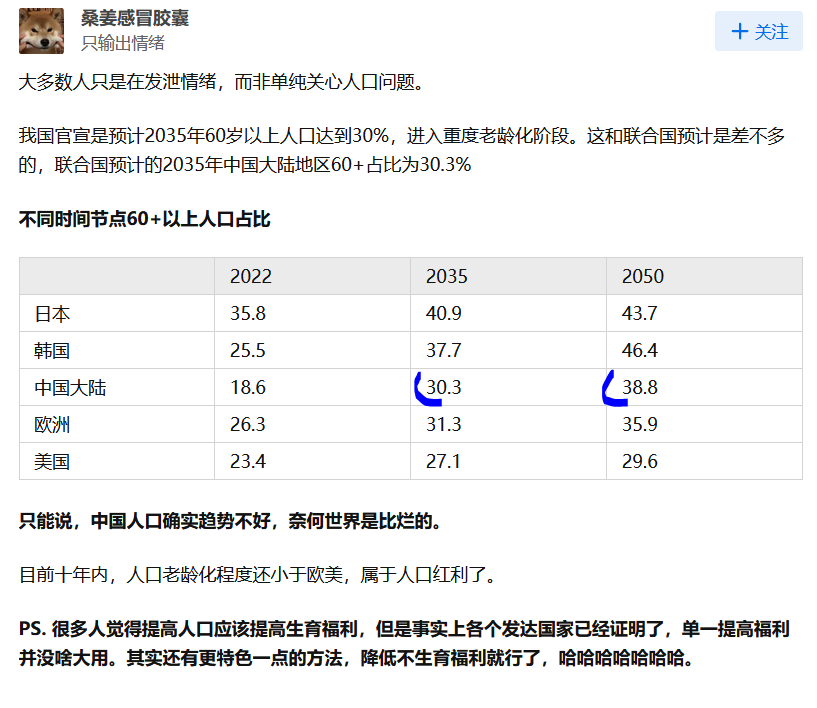
Task: Open the 桑姜感冒胶囊 user profile name
Action: click(134, 18)
